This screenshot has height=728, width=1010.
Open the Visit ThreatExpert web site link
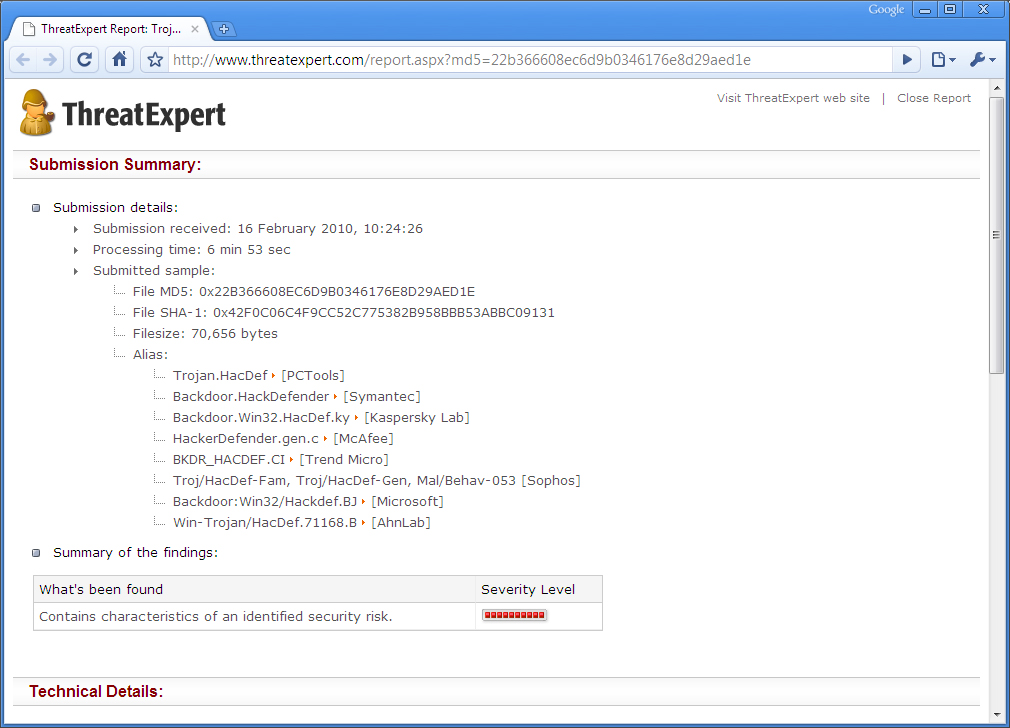coord(793,98)
